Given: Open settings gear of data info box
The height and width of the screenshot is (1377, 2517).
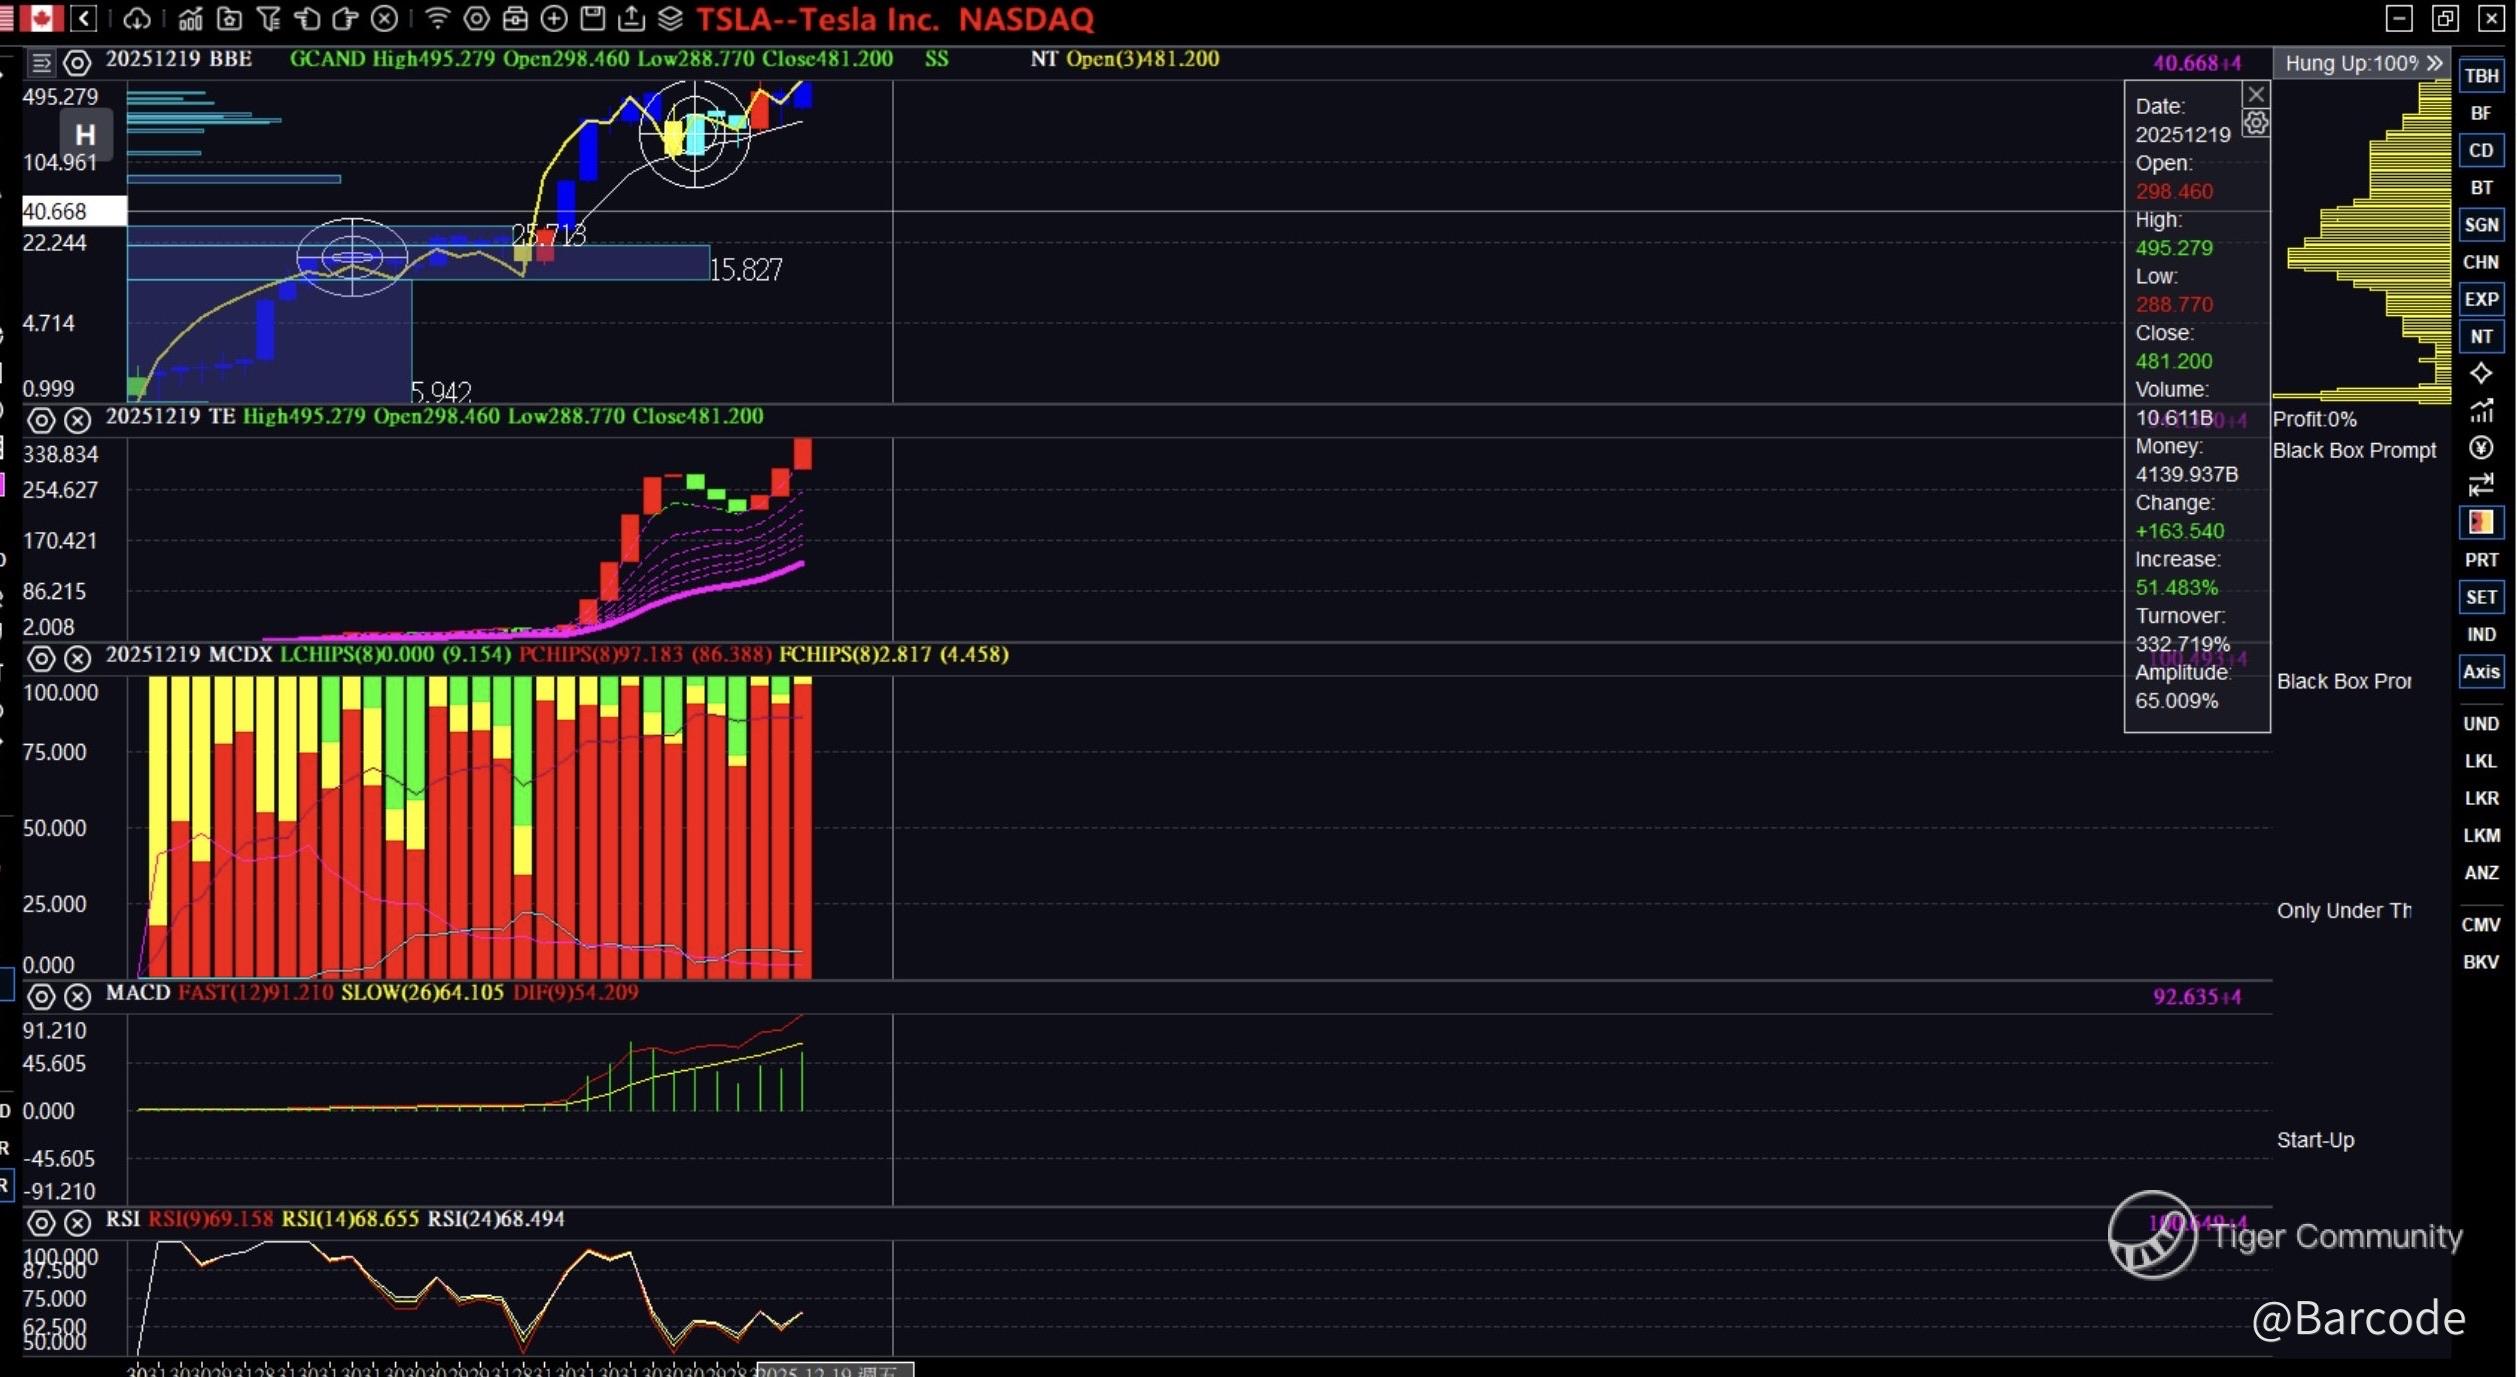Looking at the screenshot, I should (x=2255, y=123).
